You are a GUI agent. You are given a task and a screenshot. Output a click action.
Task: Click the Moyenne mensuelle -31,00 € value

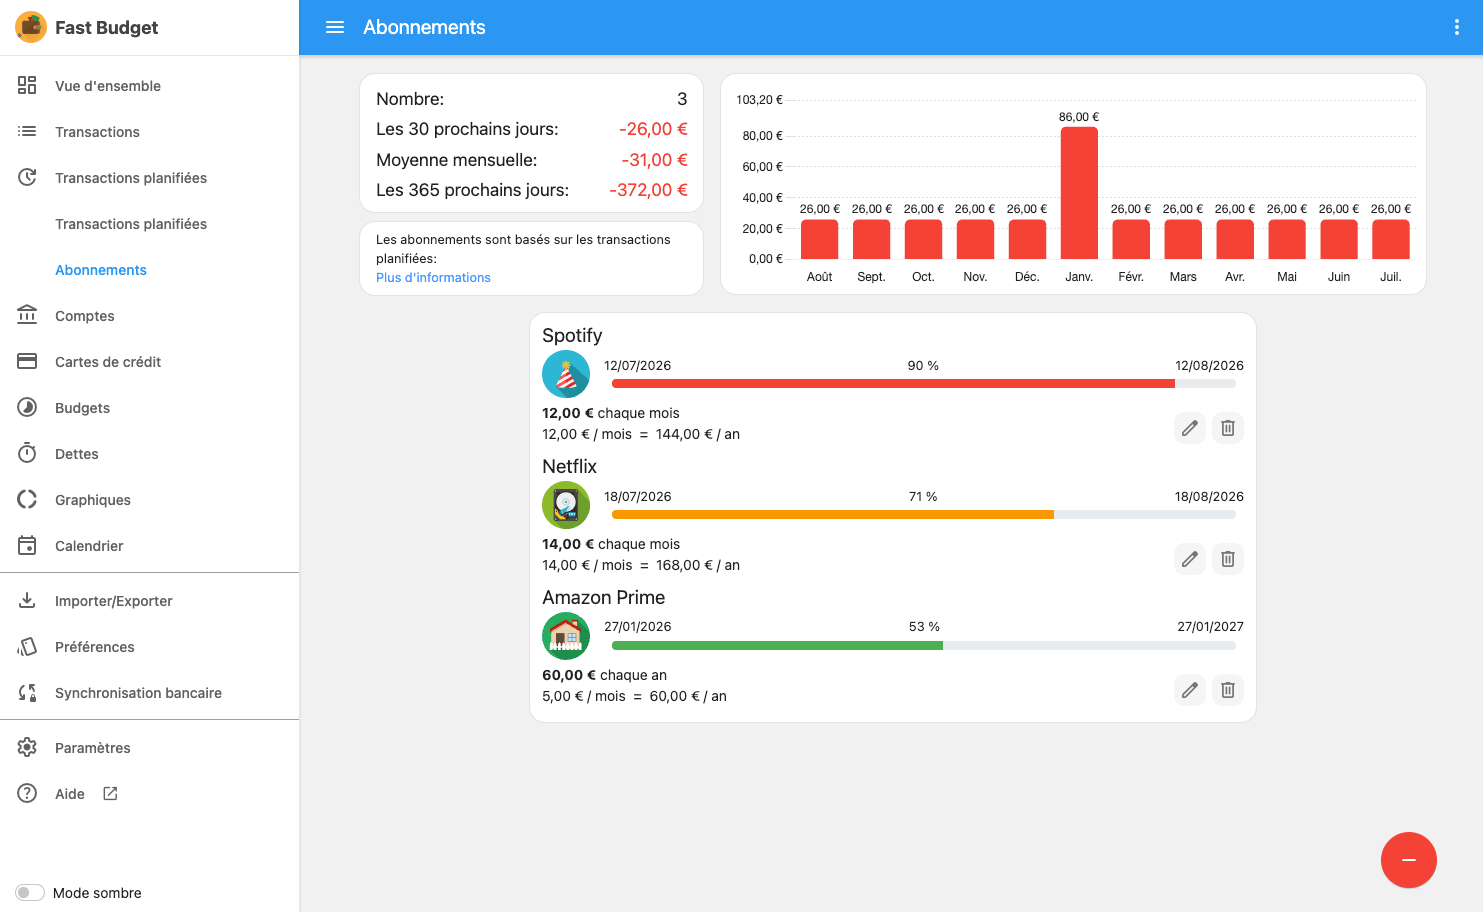(654, 160)
